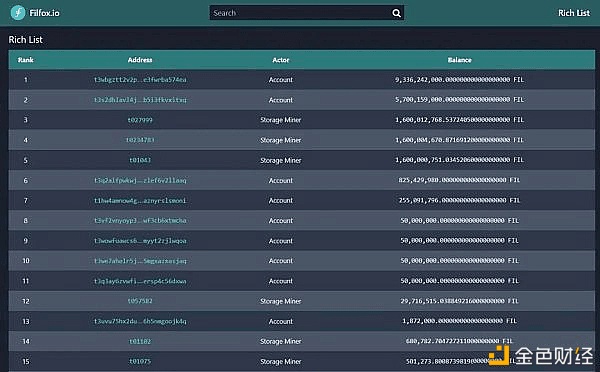Click the Account actor in rank 13 row
Image resolution: width=600 pixels, height=372 pixels.
281,321
